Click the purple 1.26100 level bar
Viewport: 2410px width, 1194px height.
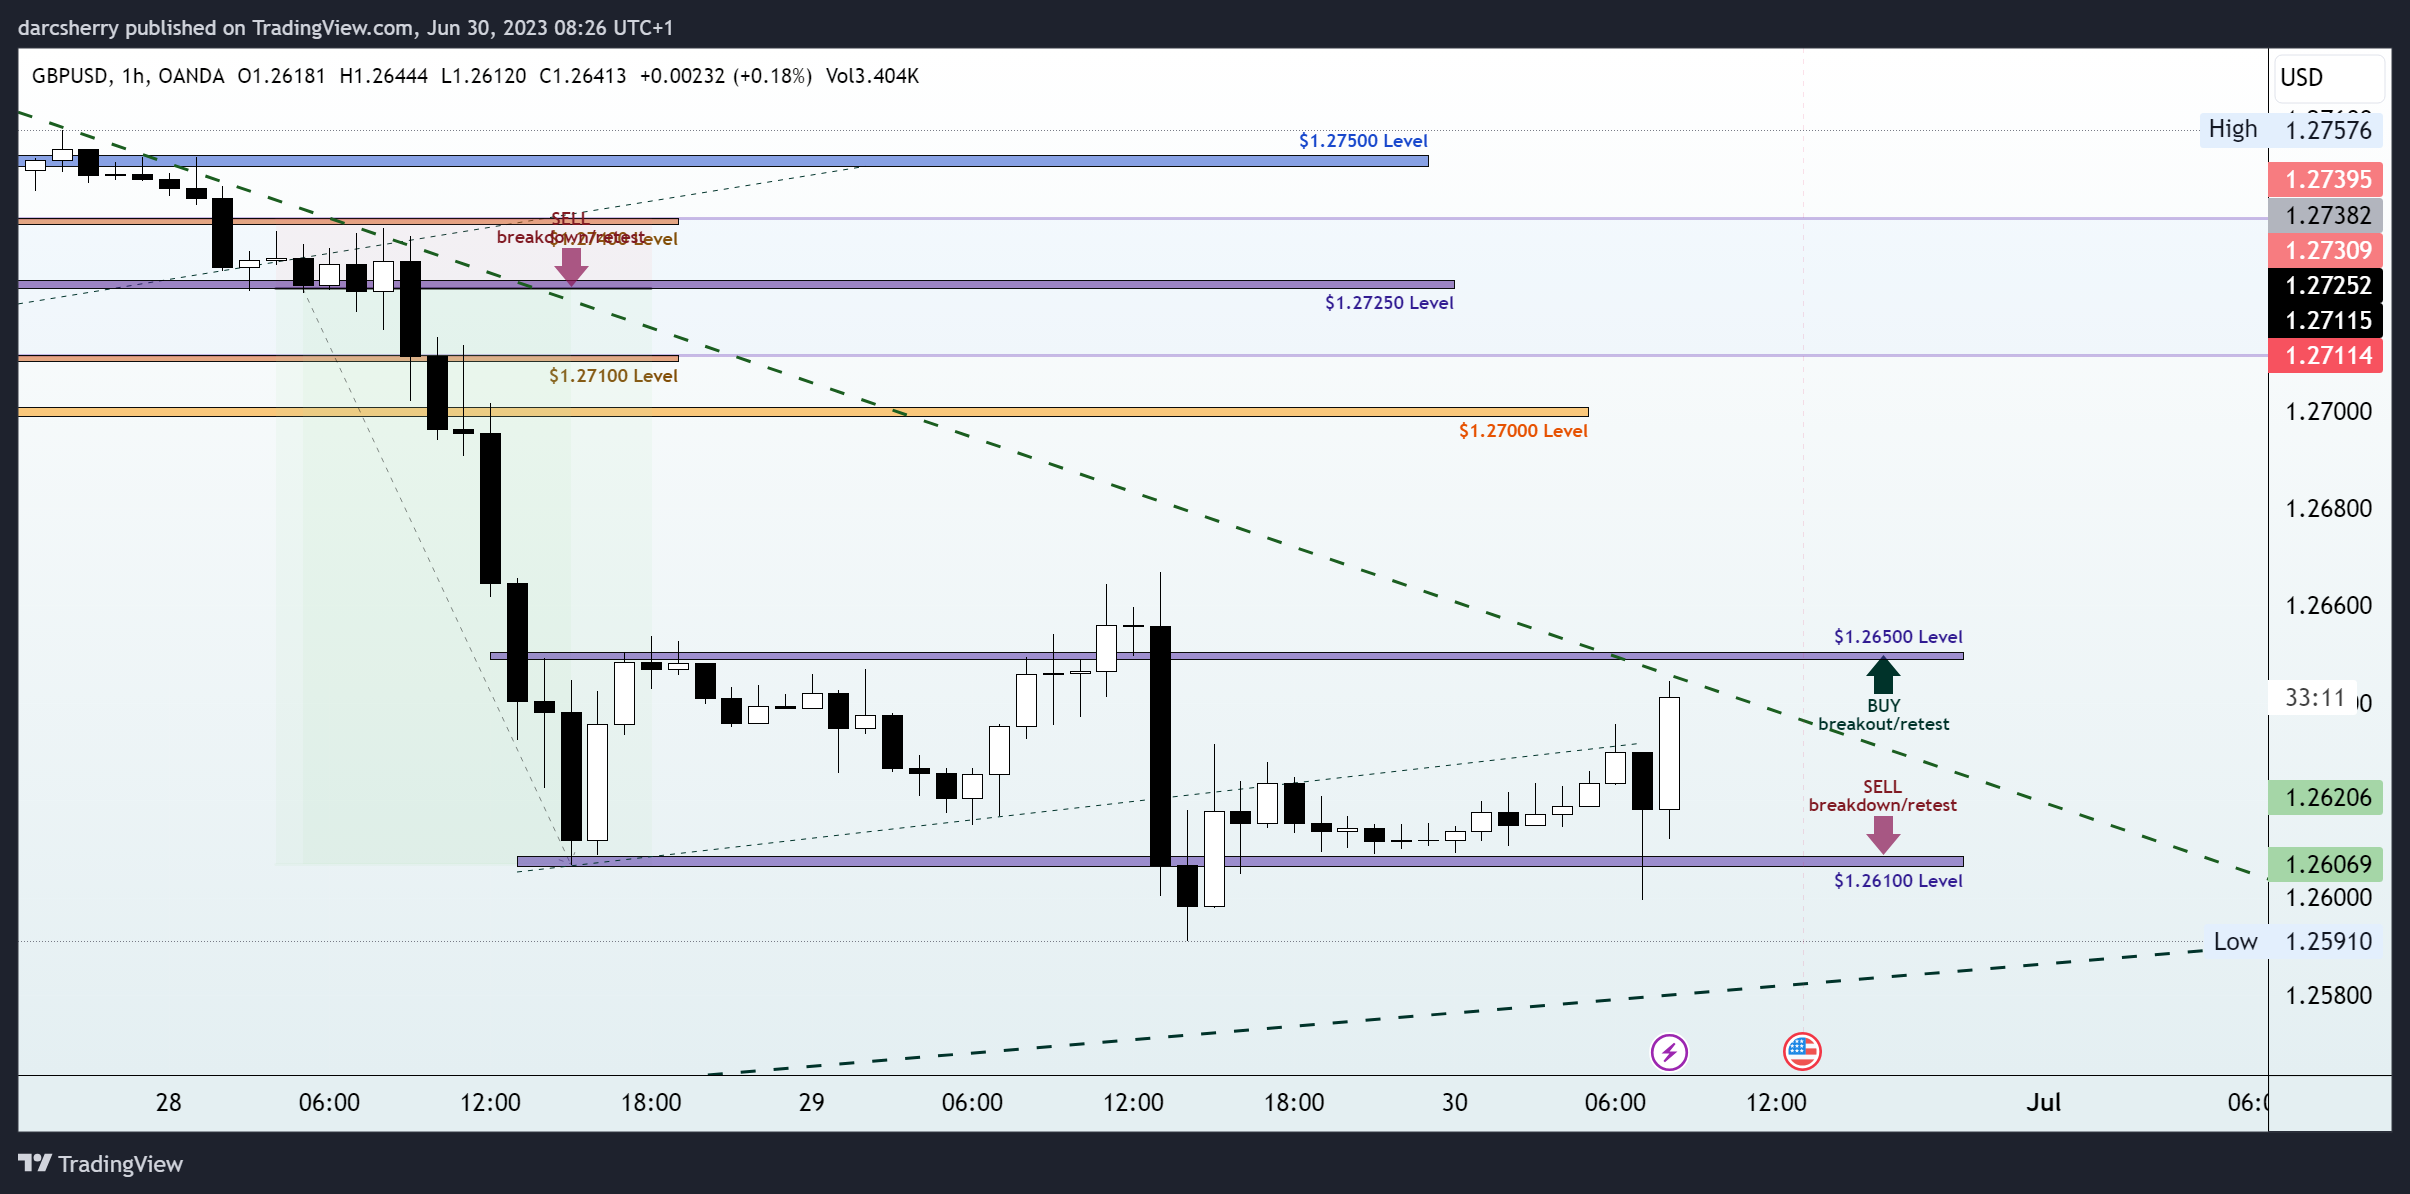point(1240,861)
